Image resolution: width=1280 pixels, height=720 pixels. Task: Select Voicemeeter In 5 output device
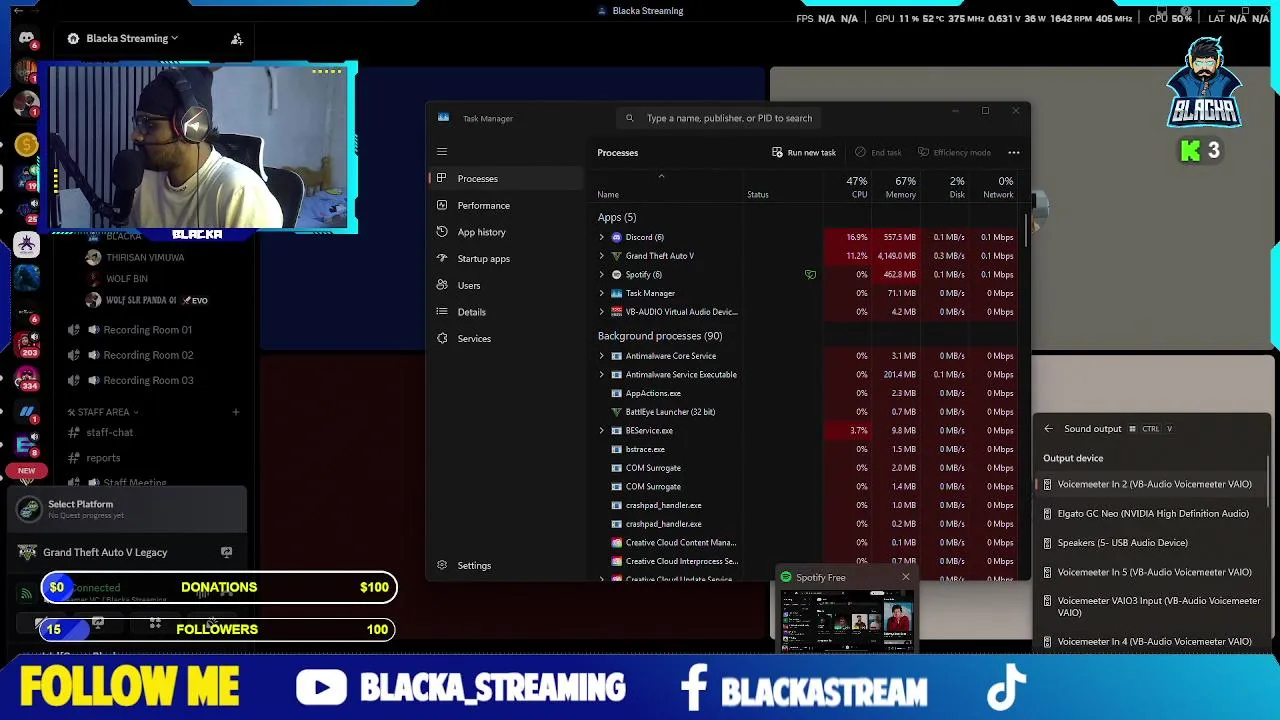pos(1152,572)
